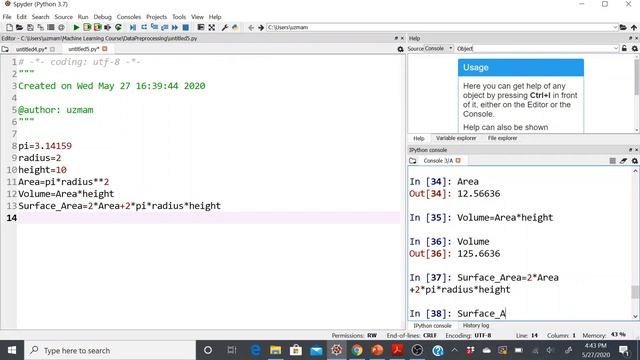The height and width of the screenshot is (360, 640).
Task: Open File Explorer from the taskbar
Action: [x=276, y=350]
